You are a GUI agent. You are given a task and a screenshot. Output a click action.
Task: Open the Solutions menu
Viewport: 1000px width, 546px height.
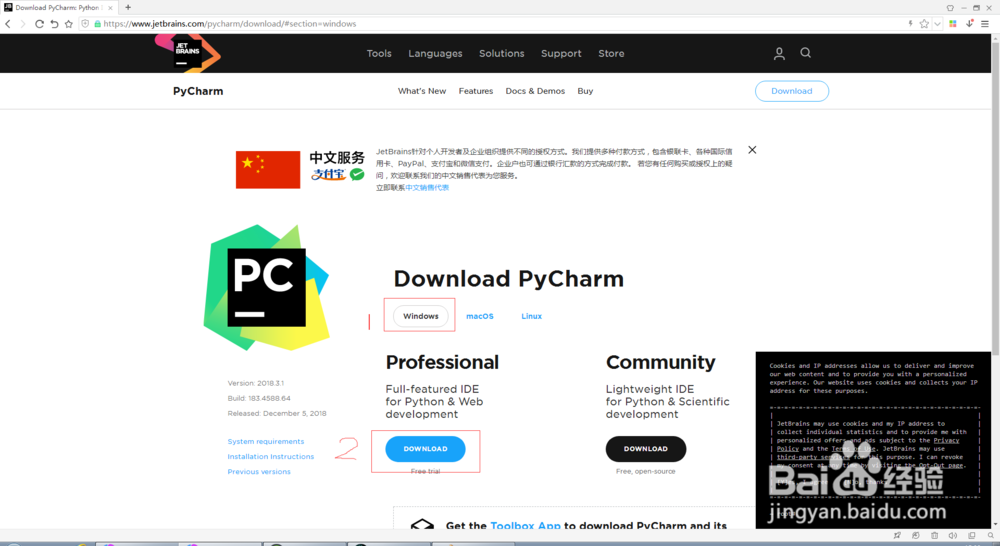(x=502, y=54)
